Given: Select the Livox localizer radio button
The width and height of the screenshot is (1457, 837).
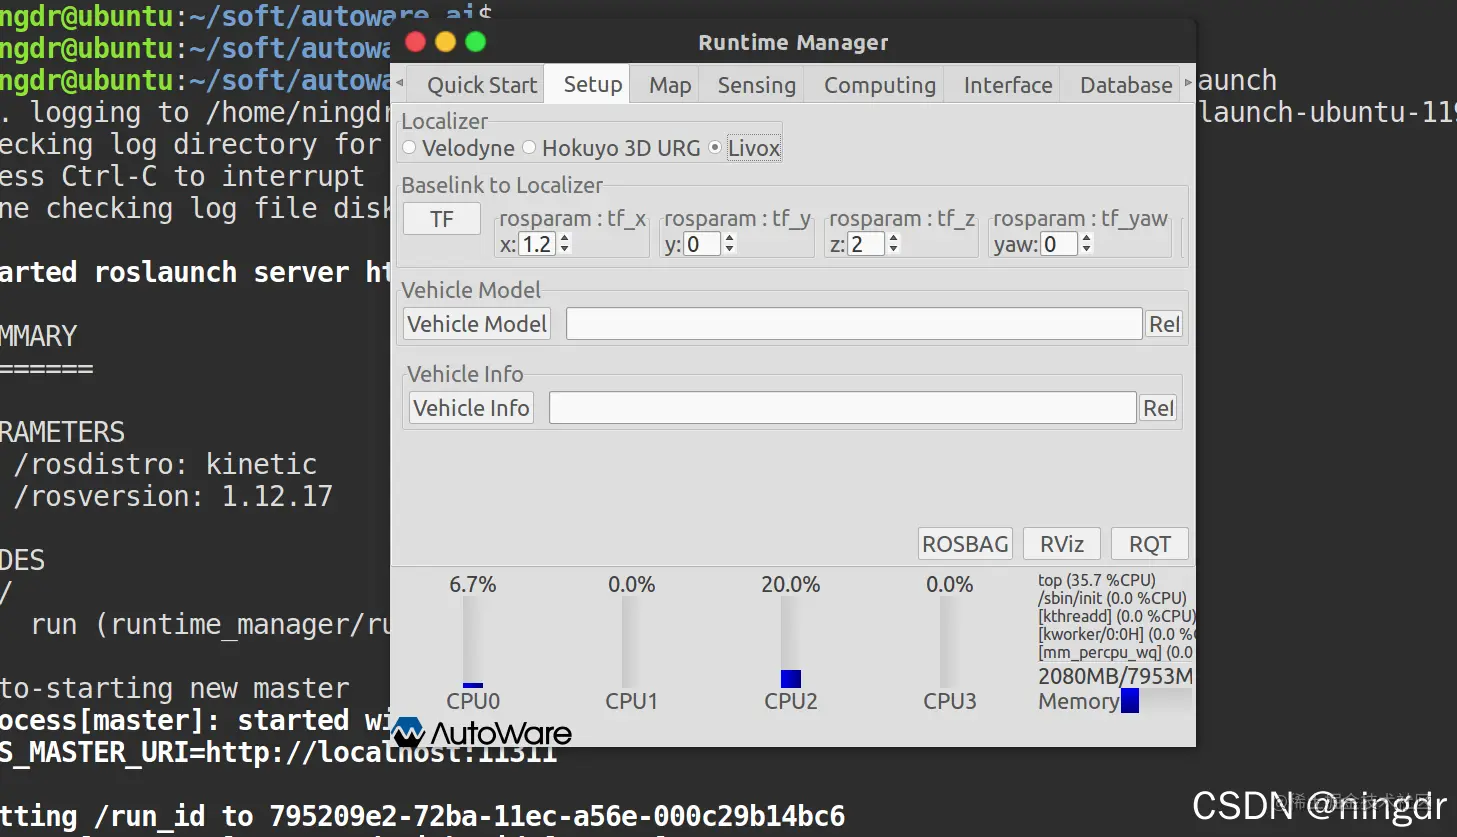Looking at the screenshot, I should 715,148.
